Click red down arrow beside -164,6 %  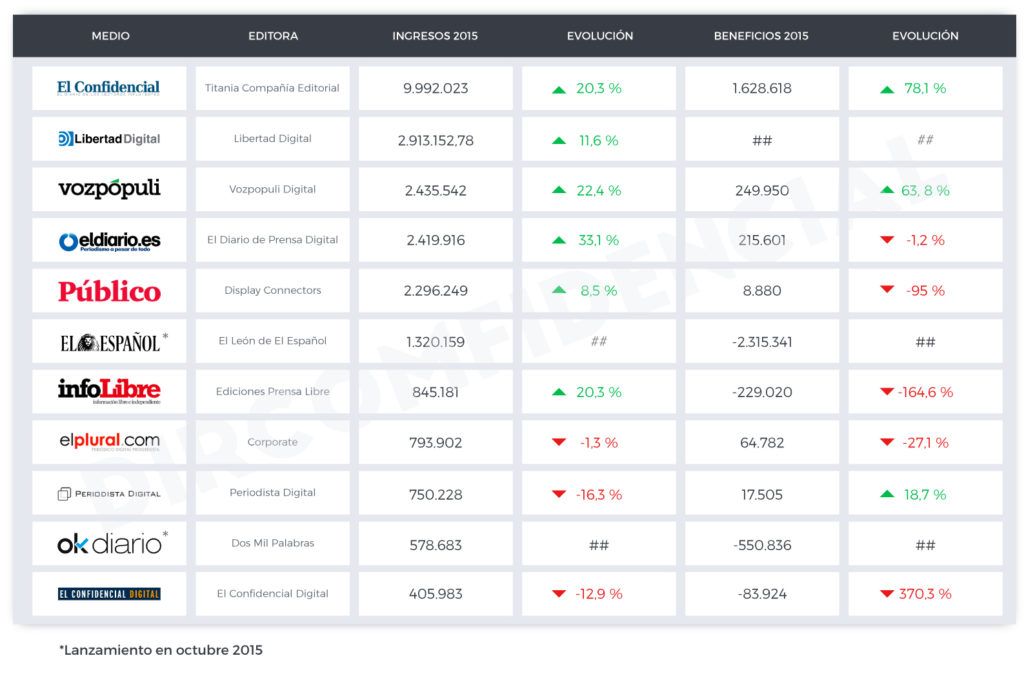[886, 392]
